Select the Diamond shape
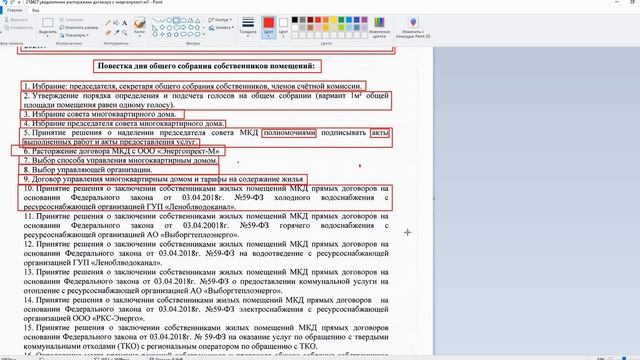 (162, 27)
